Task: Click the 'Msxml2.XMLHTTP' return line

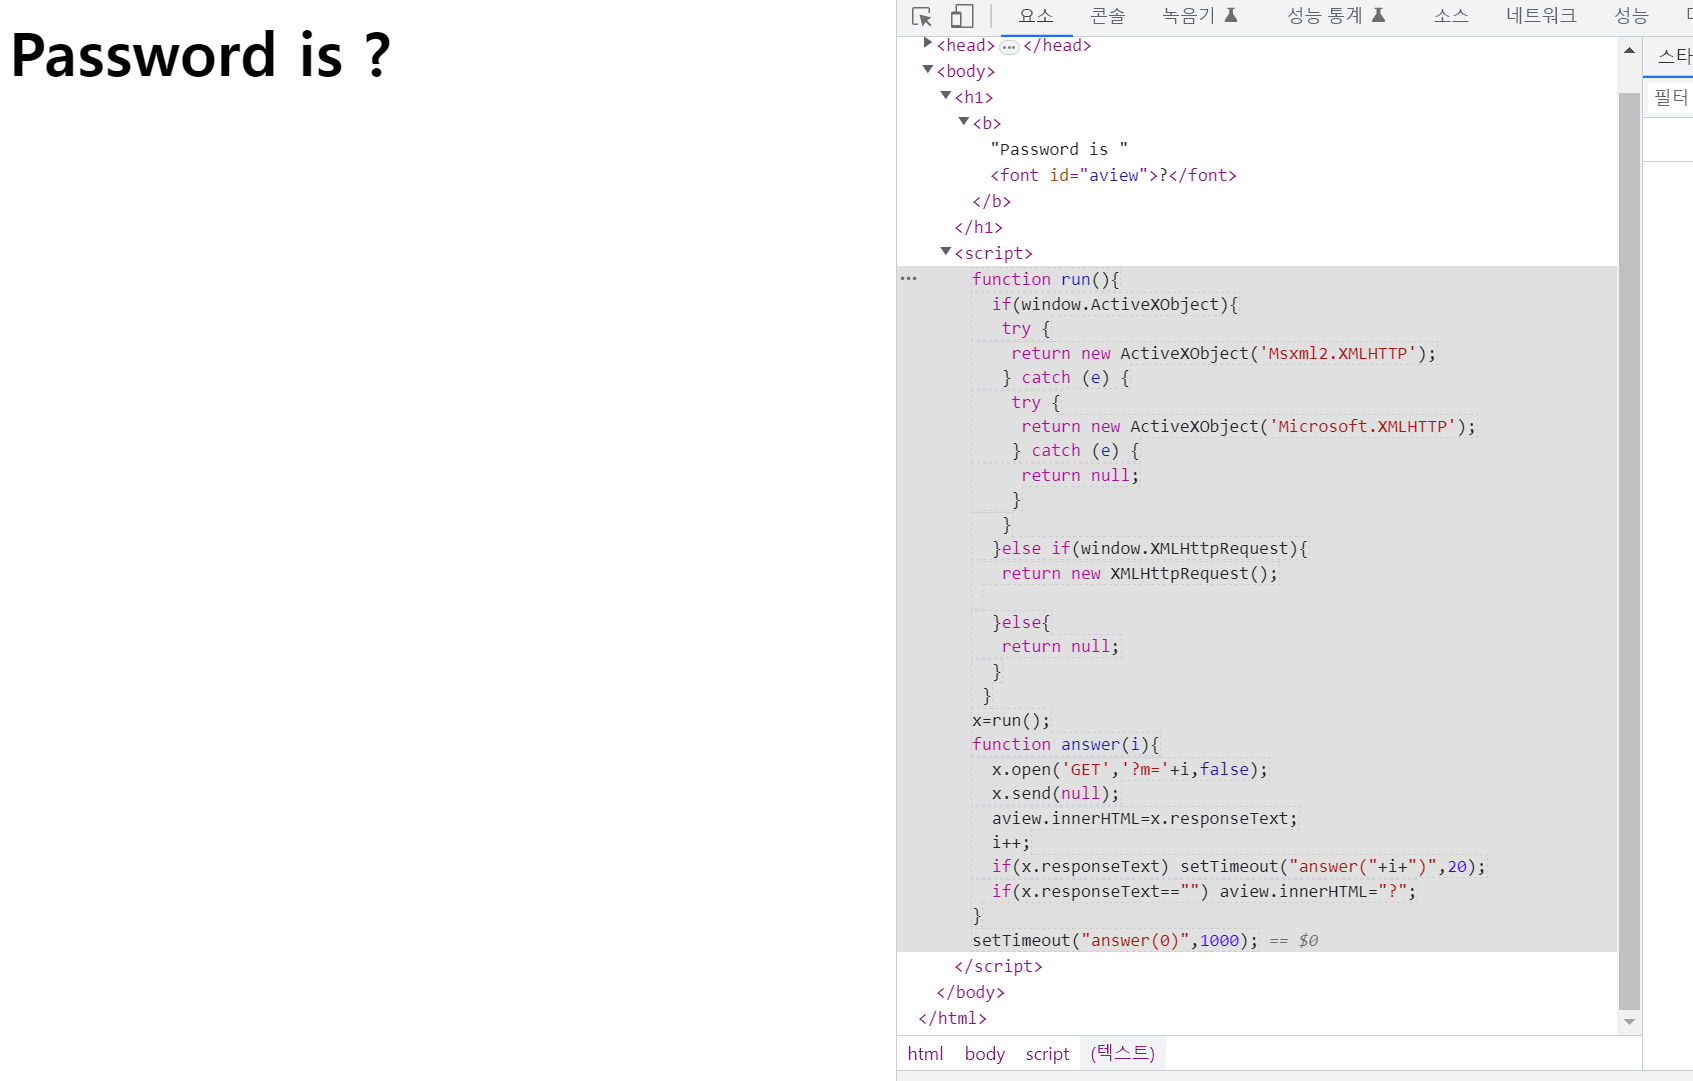Action: (1224, 353)
